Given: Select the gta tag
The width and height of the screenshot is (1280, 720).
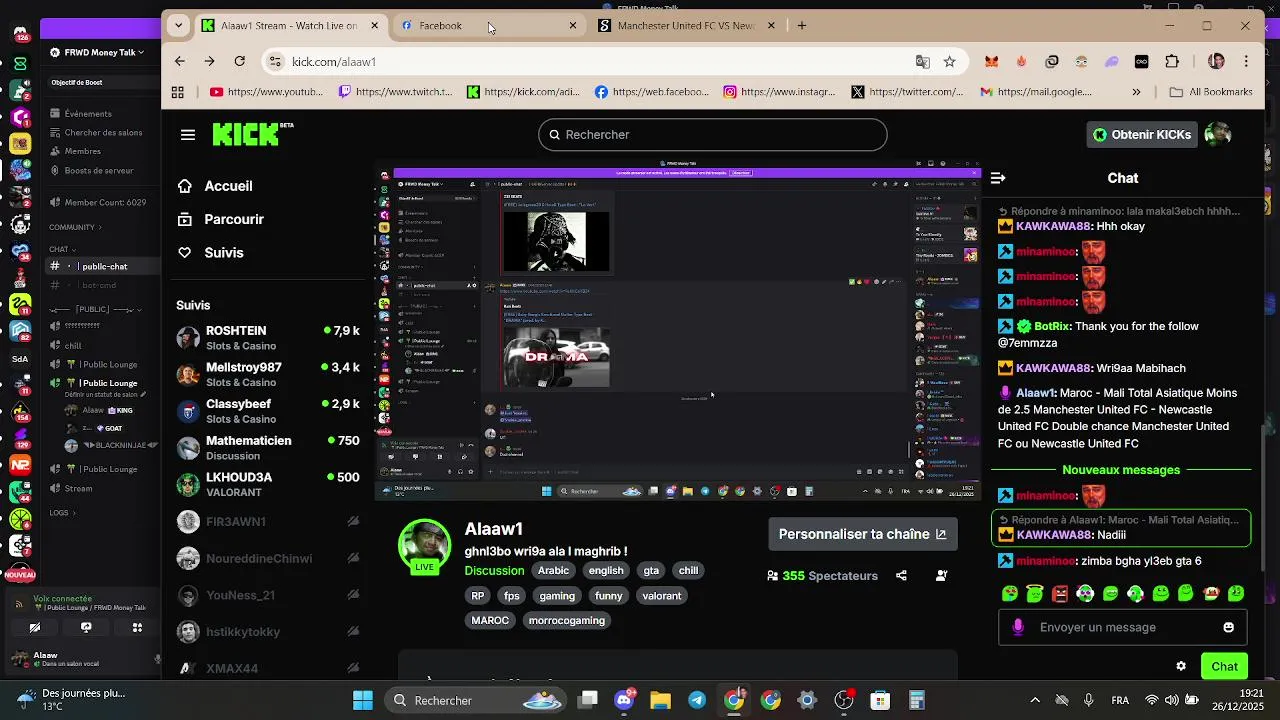Looking at the screenshot, I should pos(651,571).
